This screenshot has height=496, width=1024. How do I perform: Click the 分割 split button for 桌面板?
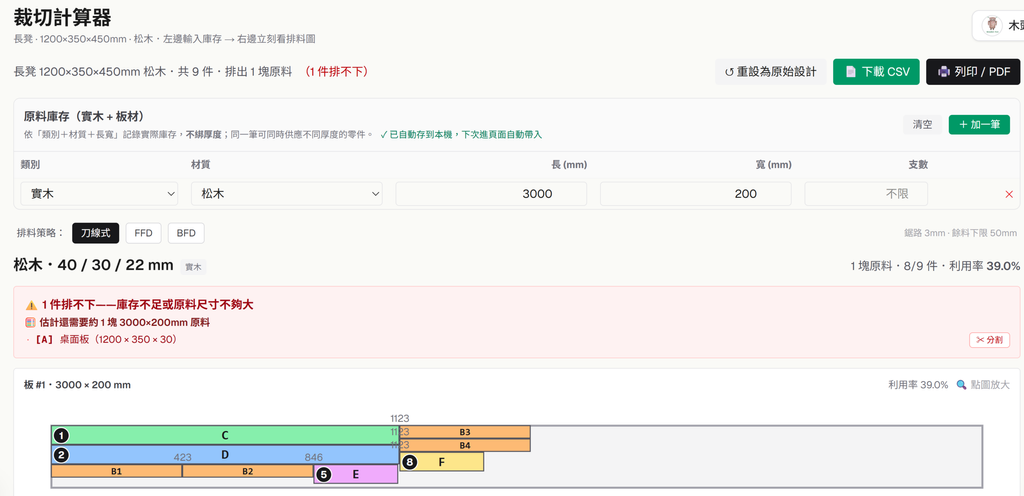(x=989, y=340)
